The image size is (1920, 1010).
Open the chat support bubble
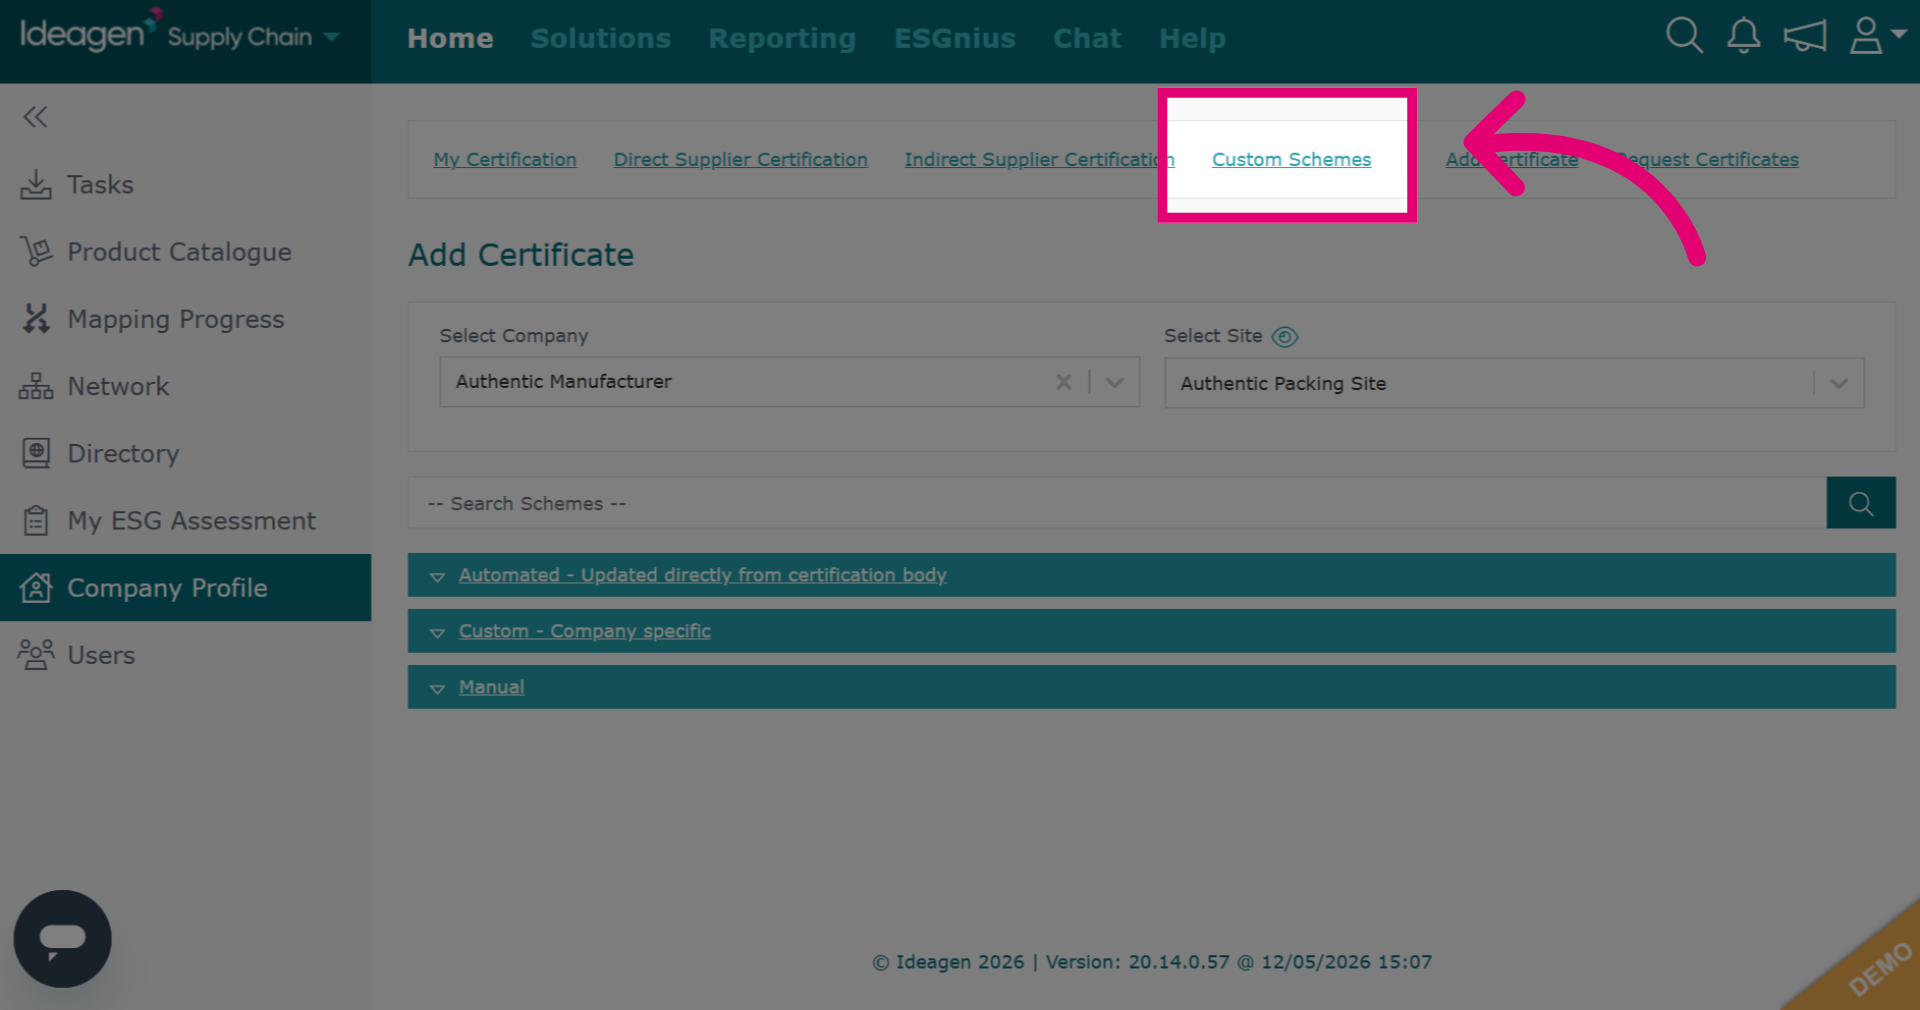click(x=62, y=939)
